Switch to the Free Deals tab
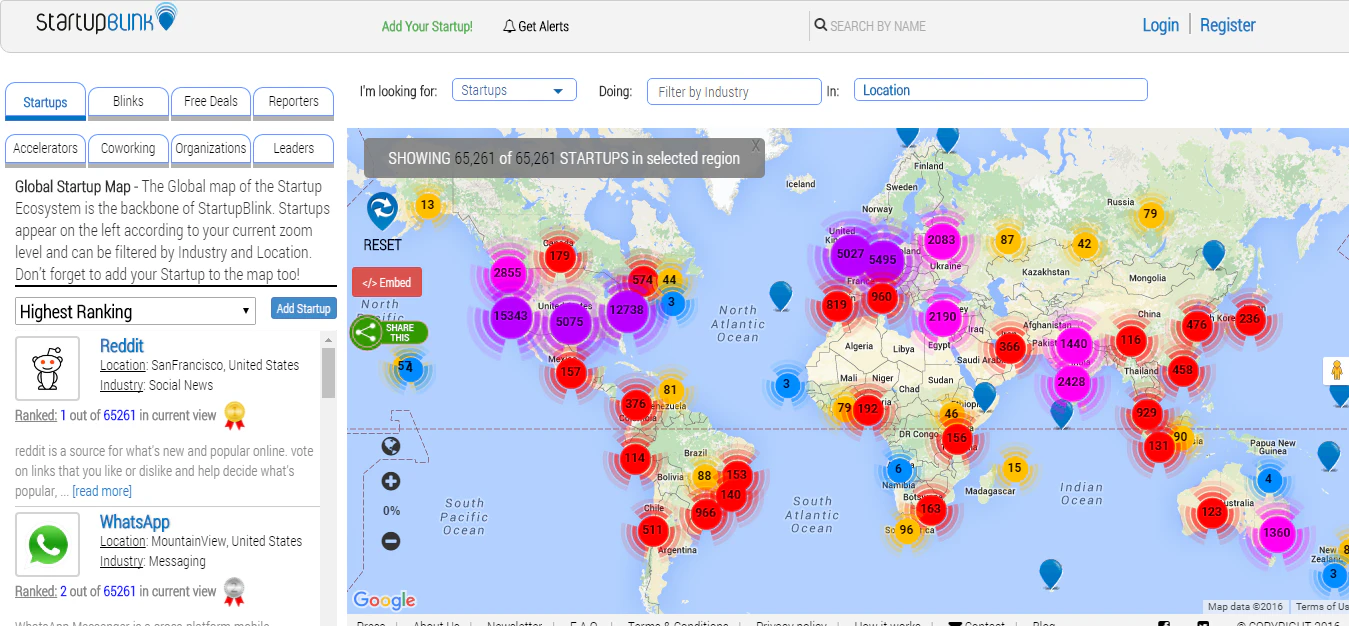Screen dimensions: 1349x626 pyautogui.click(x=211, y=101)
